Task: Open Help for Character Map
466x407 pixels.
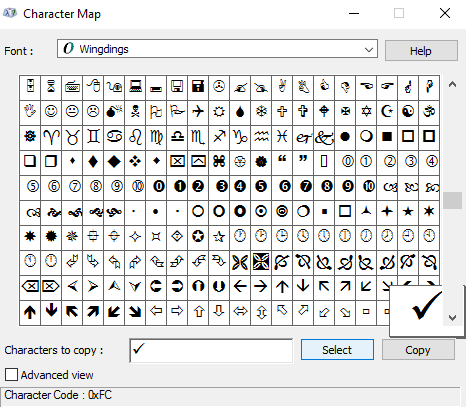Action: 421,51
